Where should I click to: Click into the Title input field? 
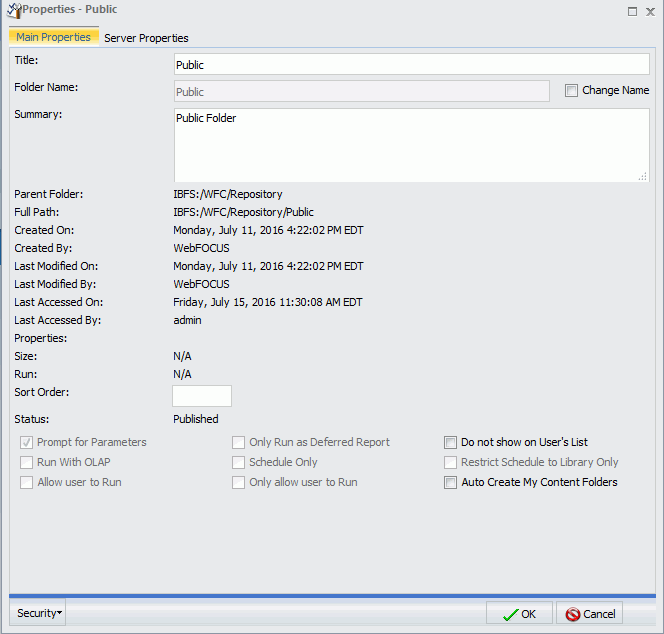[x=412, y=64]
